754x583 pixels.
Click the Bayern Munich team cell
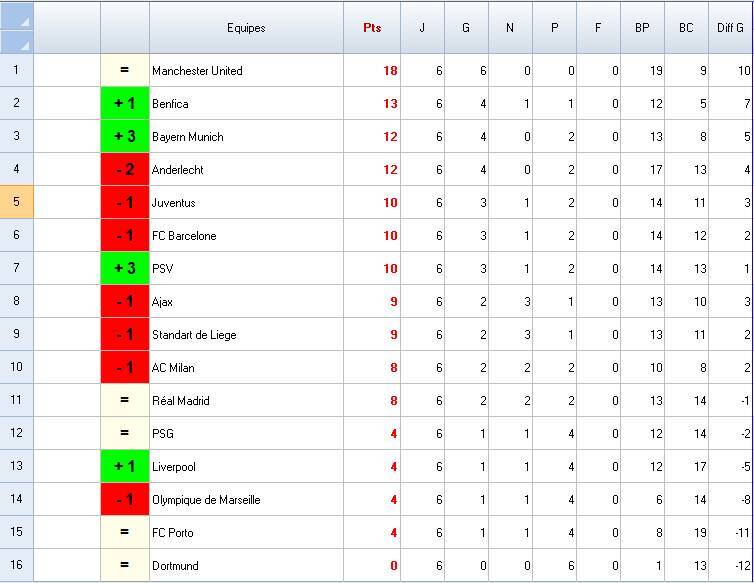[x=246, y=137]
